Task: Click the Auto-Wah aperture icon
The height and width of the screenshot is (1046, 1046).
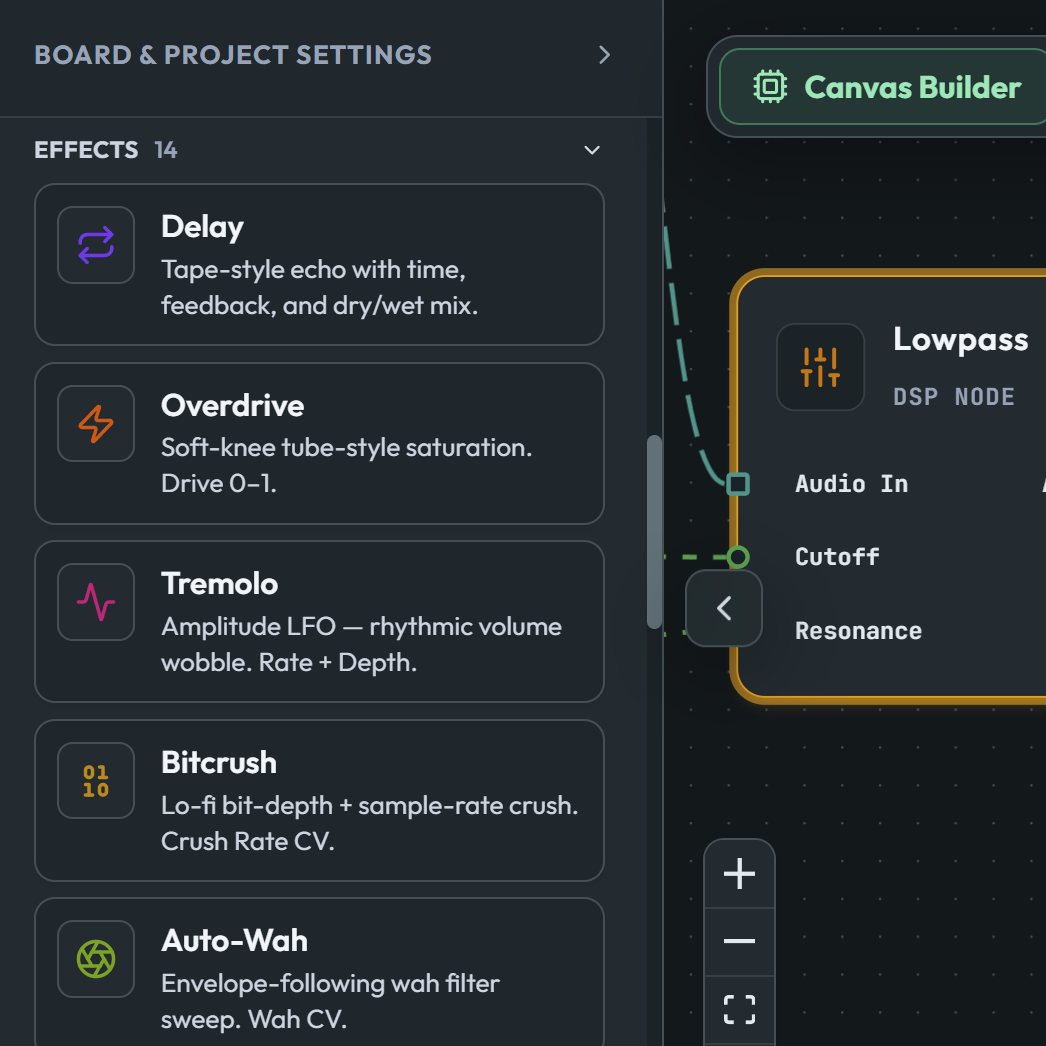Action: click(96, 959)
